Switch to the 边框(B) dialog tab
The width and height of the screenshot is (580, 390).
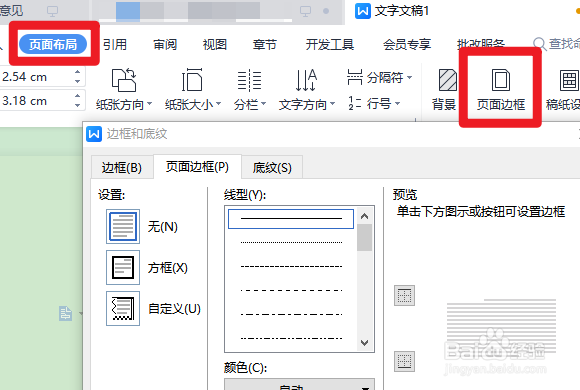point(122,168)
